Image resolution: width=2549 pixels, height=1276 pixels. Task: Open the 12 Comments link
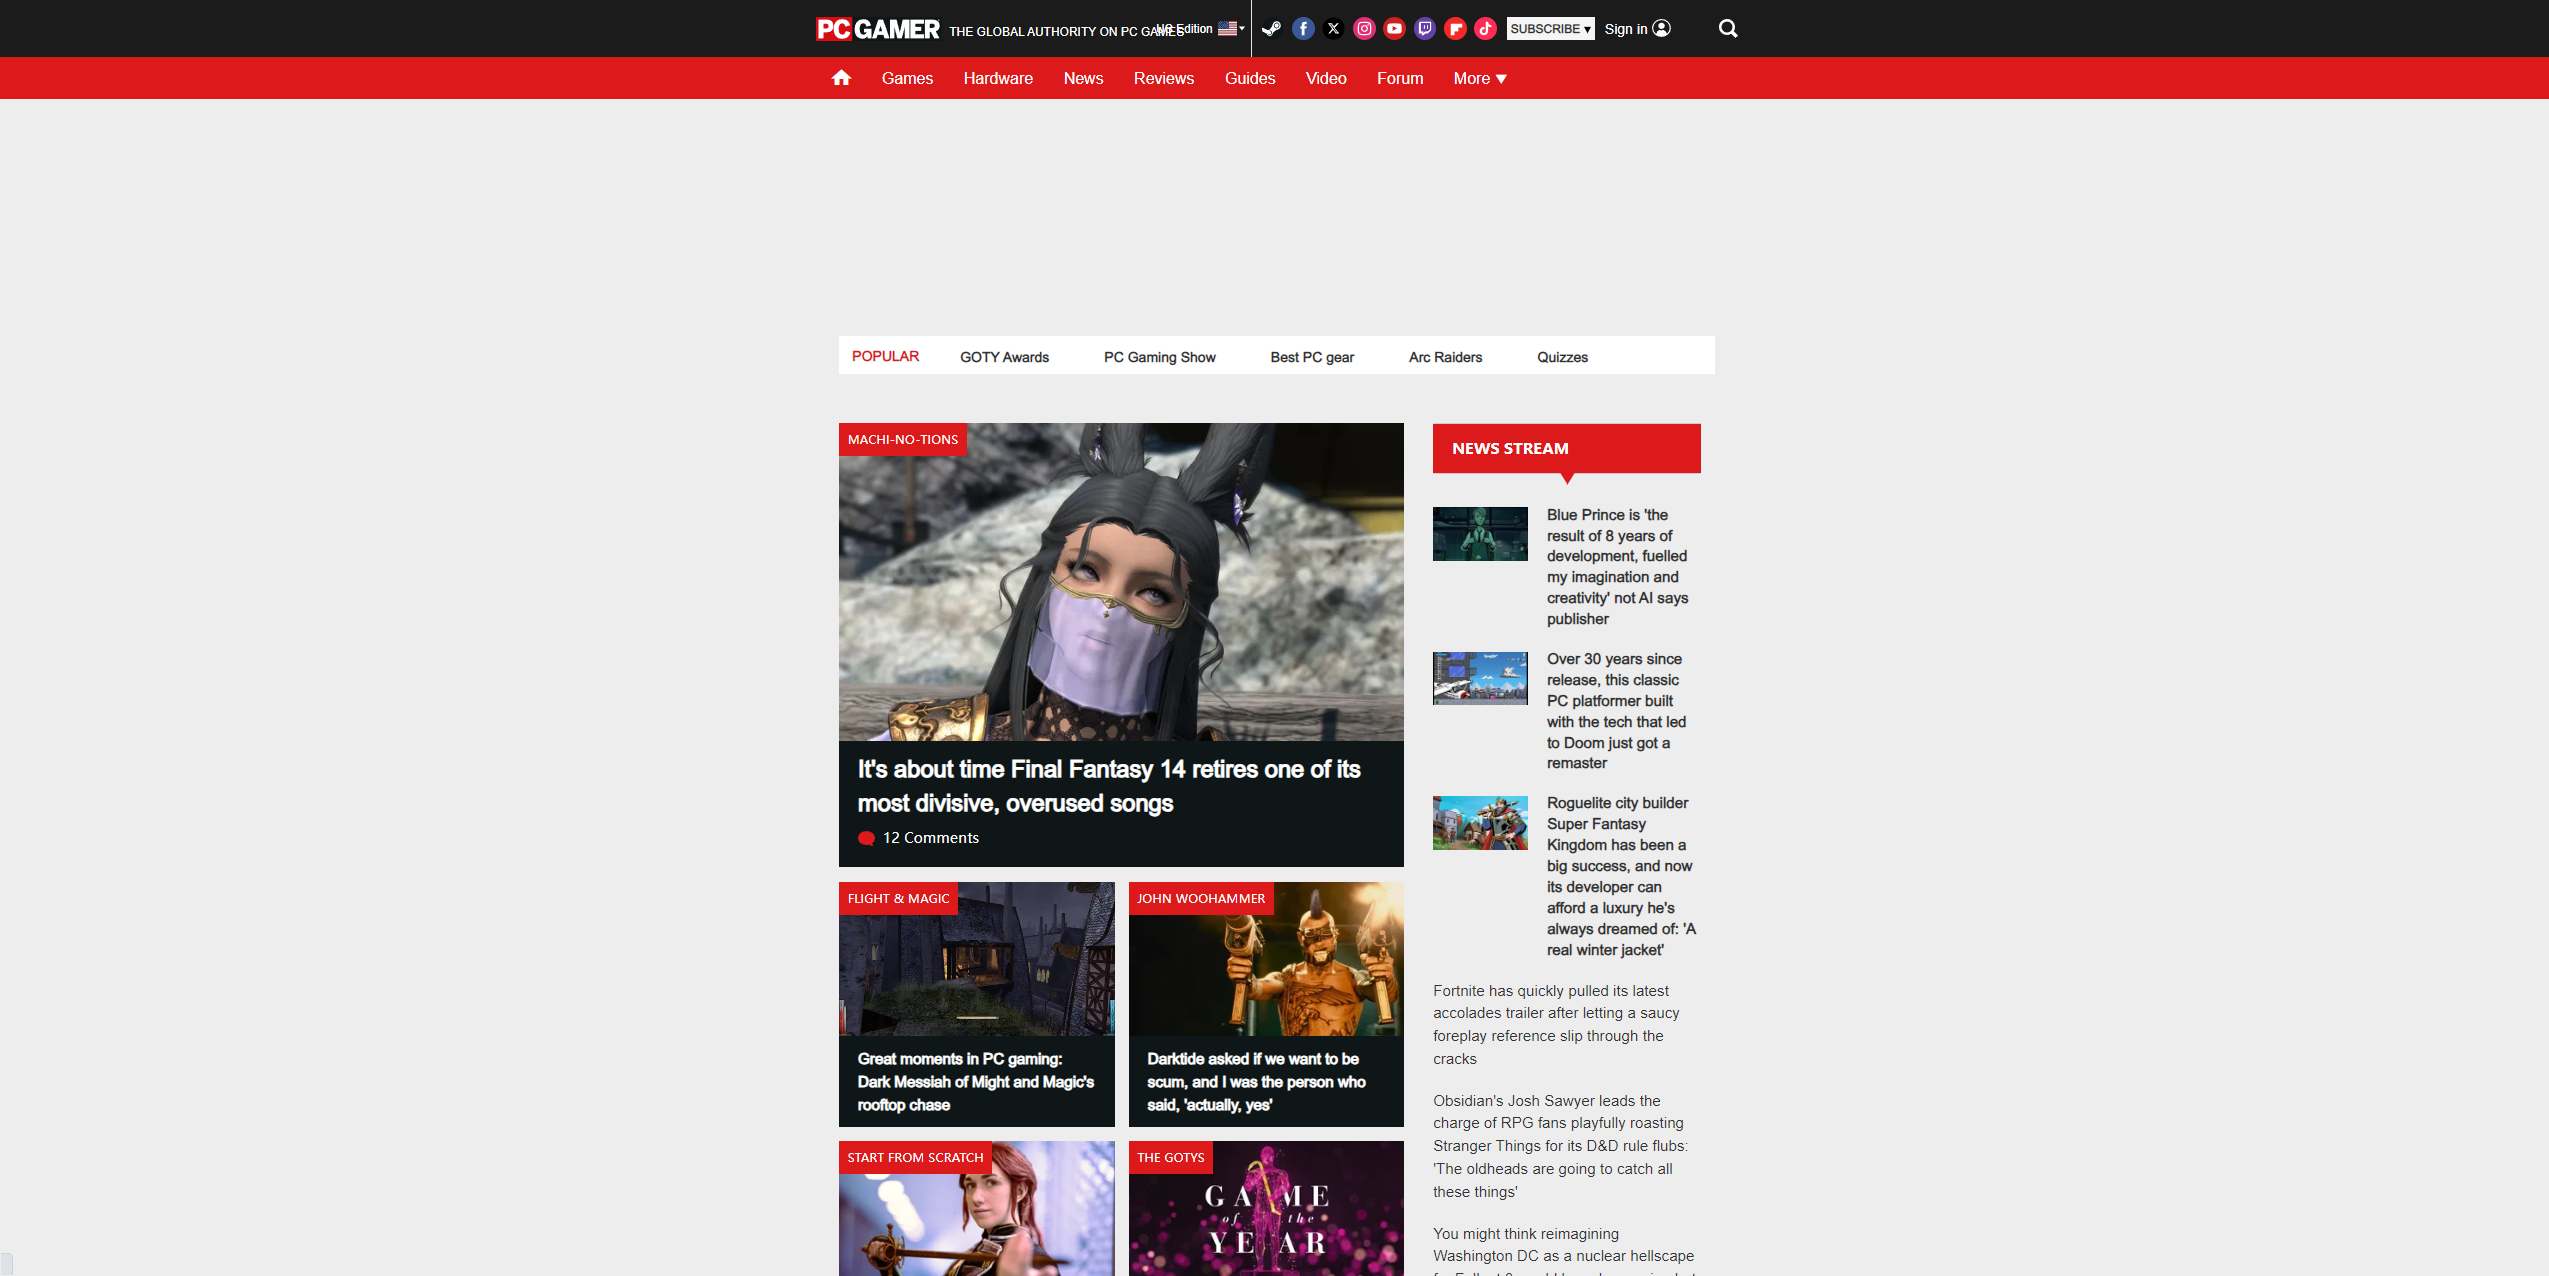[929, 837]
